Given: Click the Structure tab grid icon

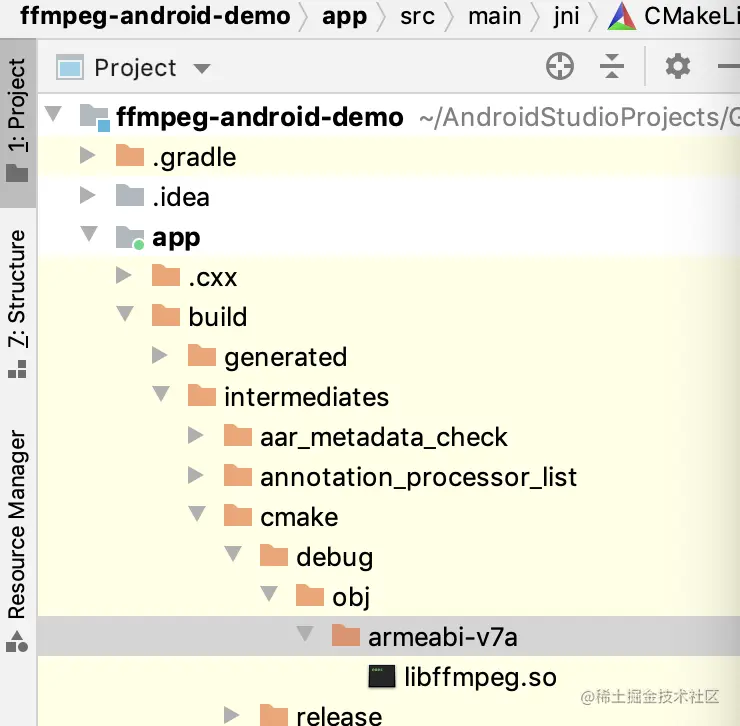Looking at the screenshot, I should (17, 369).
